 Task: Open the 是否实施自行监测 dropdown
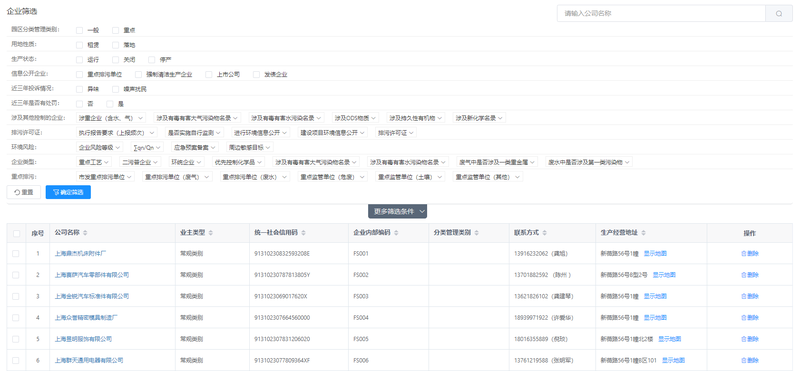tap(194, 132)
